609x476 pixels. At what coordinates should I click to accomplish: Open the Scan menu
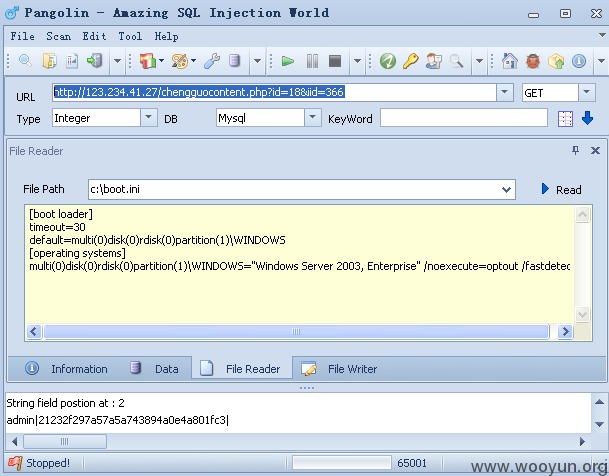coord(58,36)
